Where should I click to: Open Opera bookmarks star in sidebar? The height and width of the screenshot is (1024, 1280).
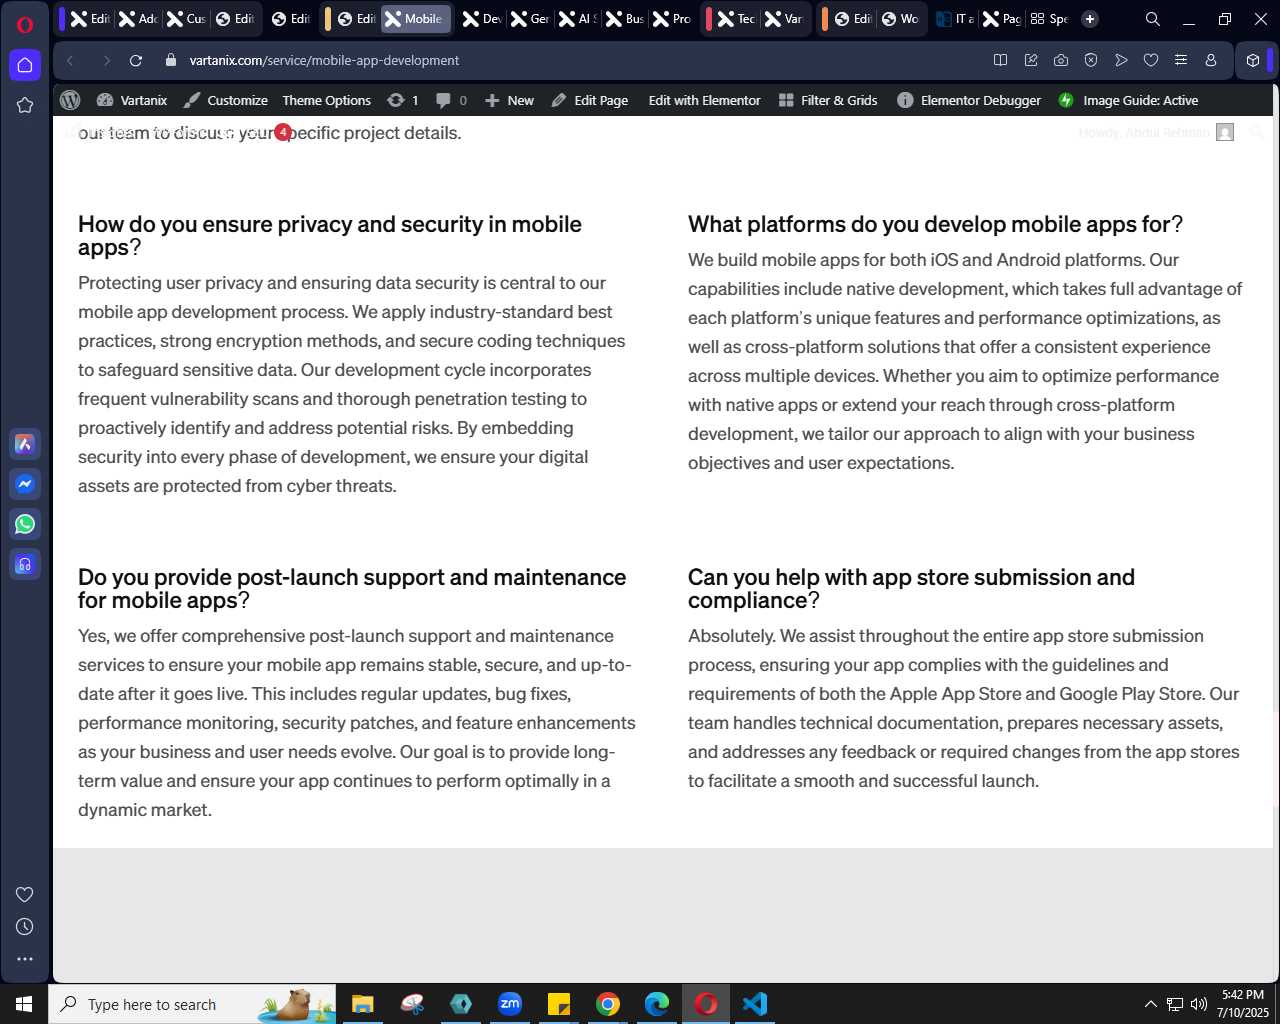pyautogui.click(x=25, y=105)
